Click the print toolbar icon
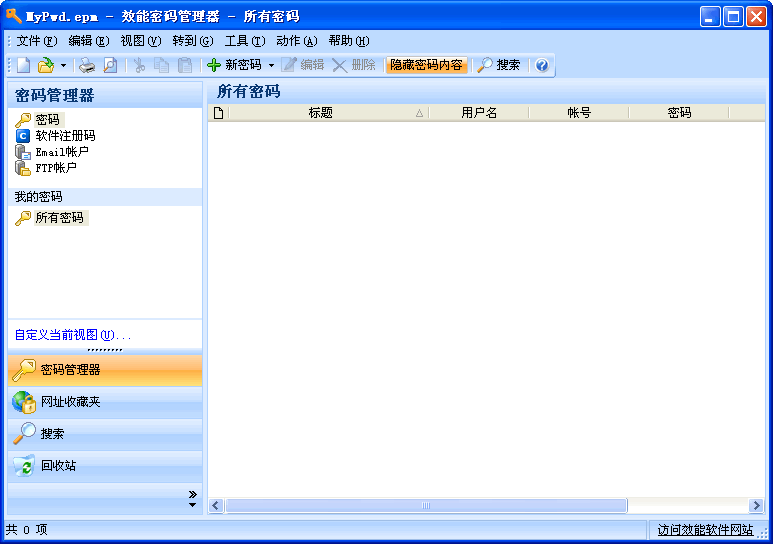The height and width of the screenshot is (544, 773). point(87,65)
